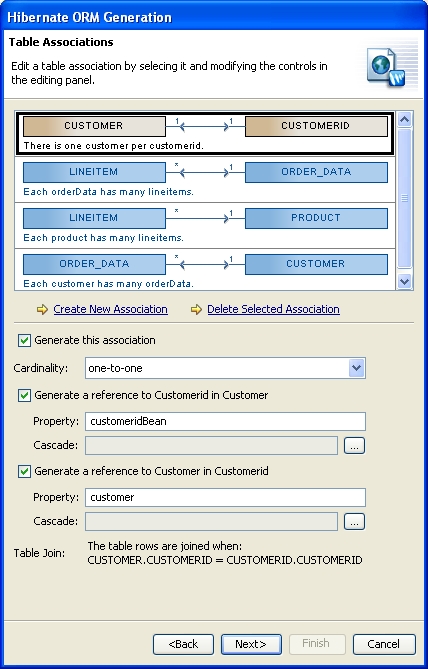This screenshot has width=428, height=669.
Task: Select the LINEITEM to ORDER_DATA relationship arrow
Action: pyautogui.click(x=205, y=172)
